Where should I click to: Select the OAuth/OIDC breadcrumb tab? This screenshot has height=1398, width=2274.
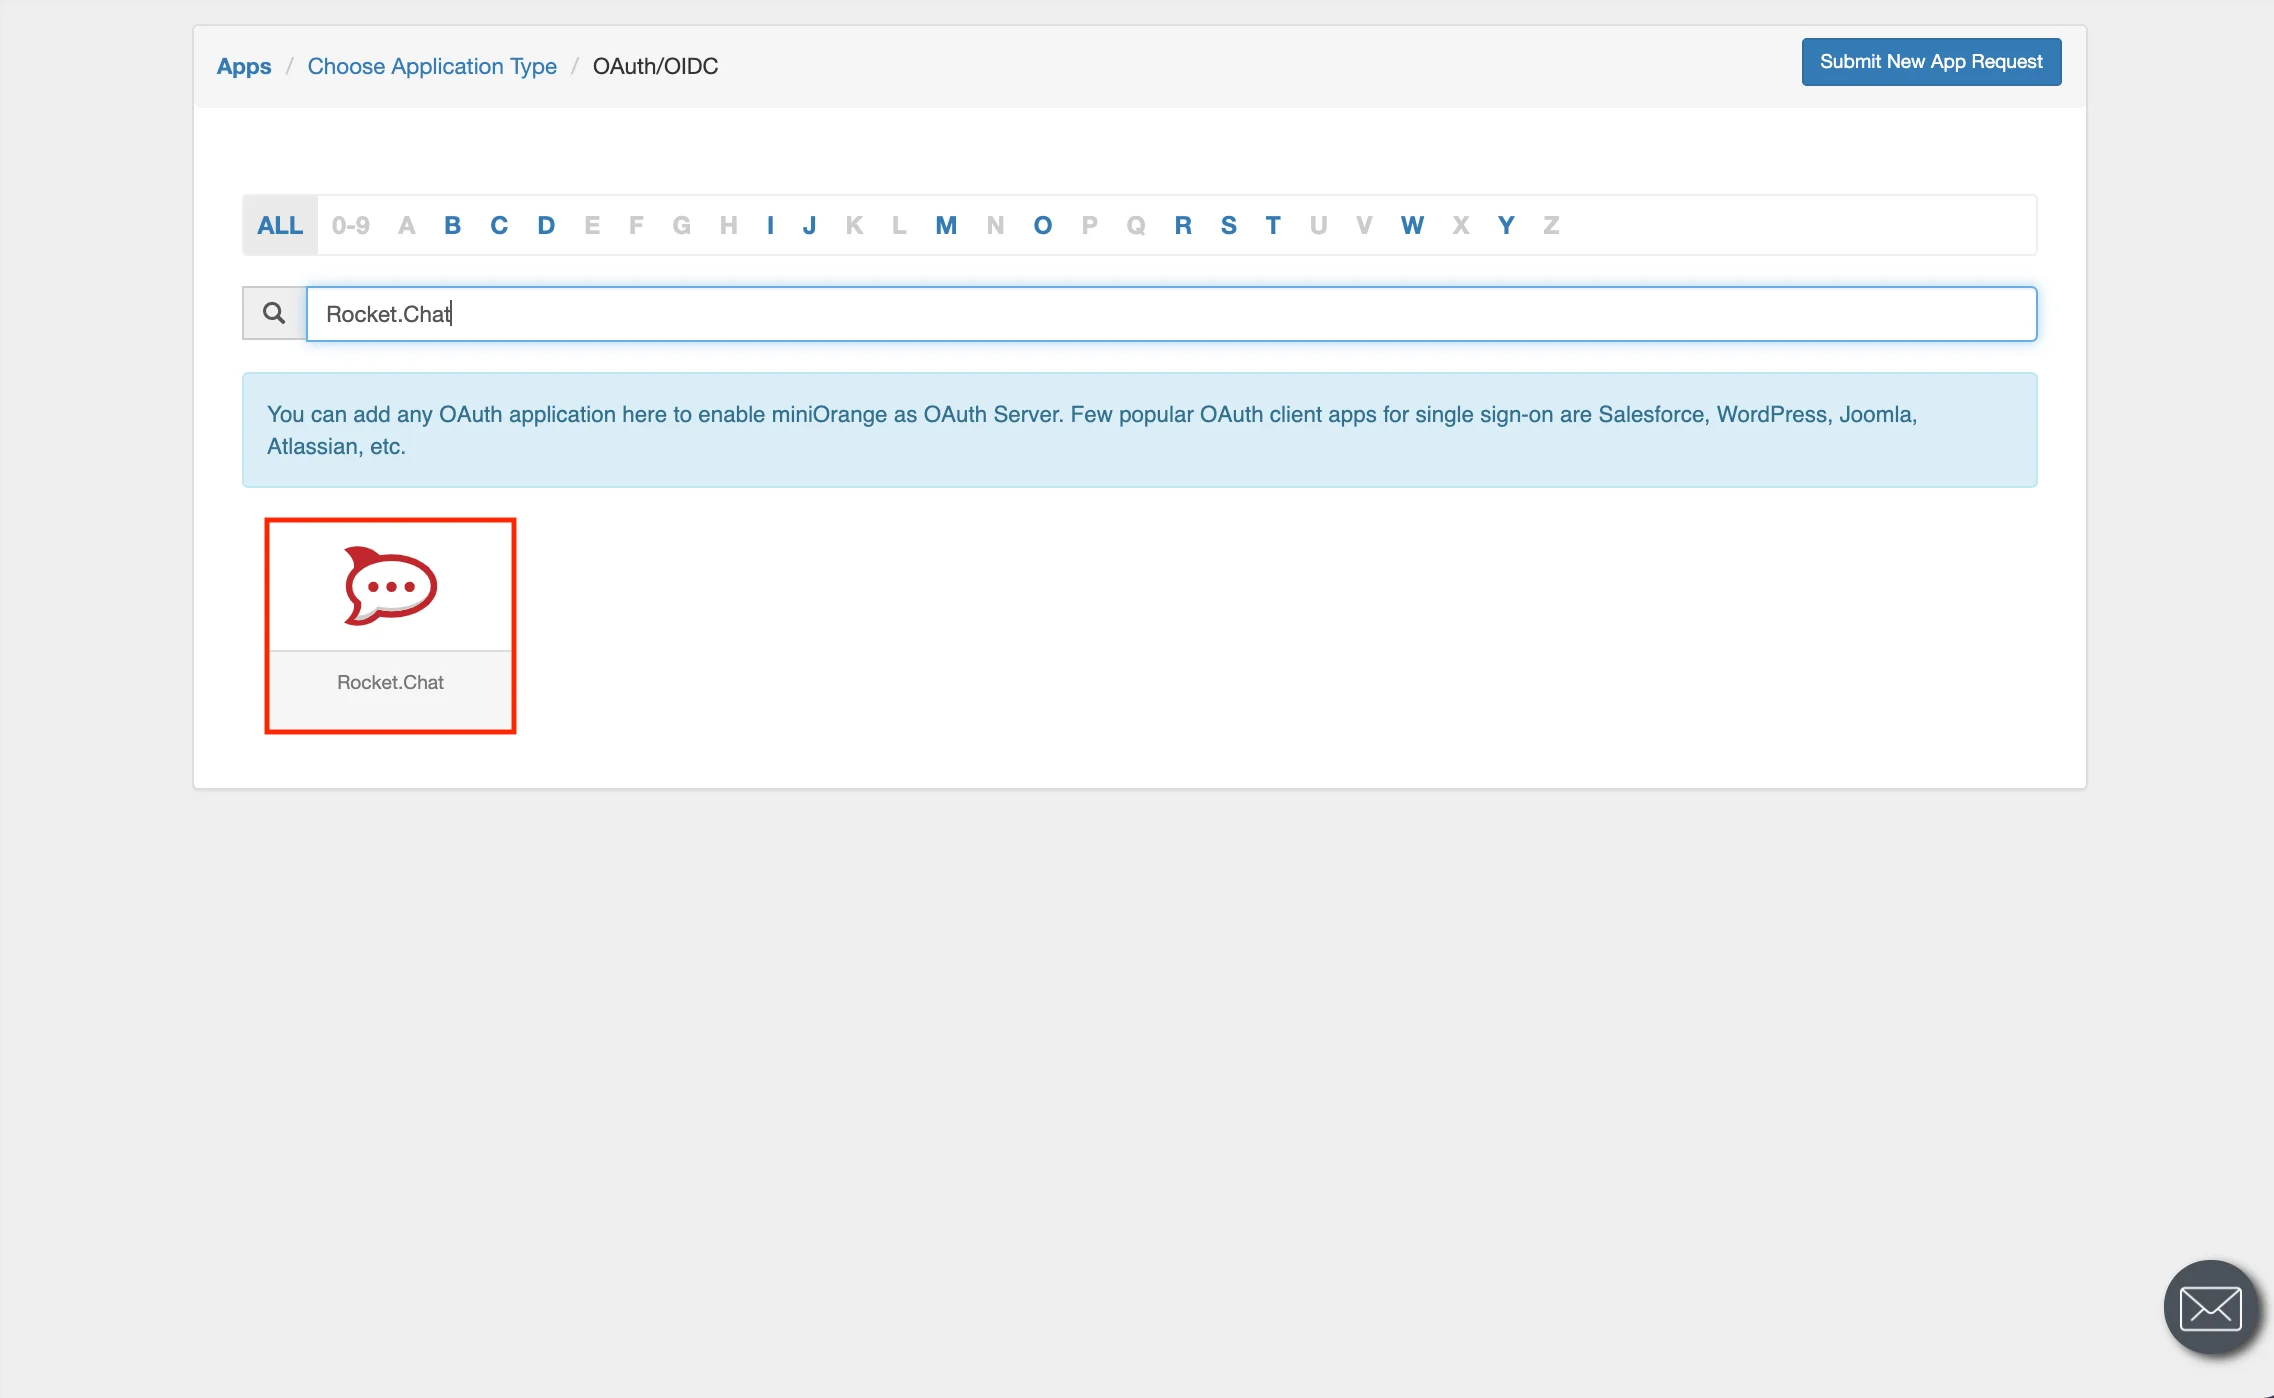pos(655,65)
